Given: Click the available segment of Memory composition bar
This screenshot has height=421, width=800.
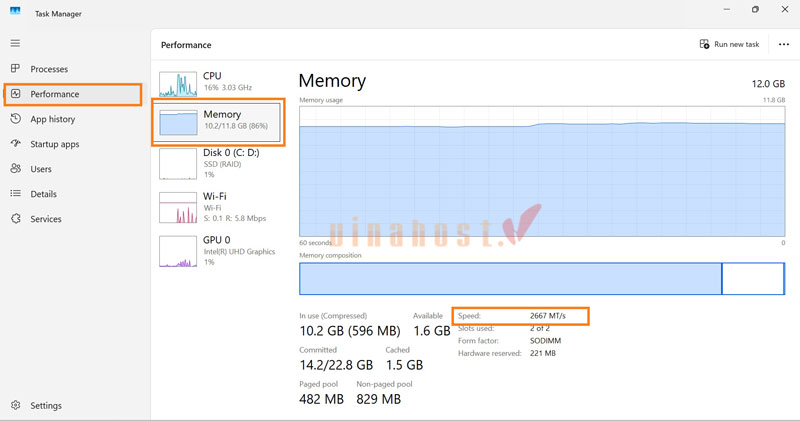Looking at the screenshot, I should [x=753, y=279].
